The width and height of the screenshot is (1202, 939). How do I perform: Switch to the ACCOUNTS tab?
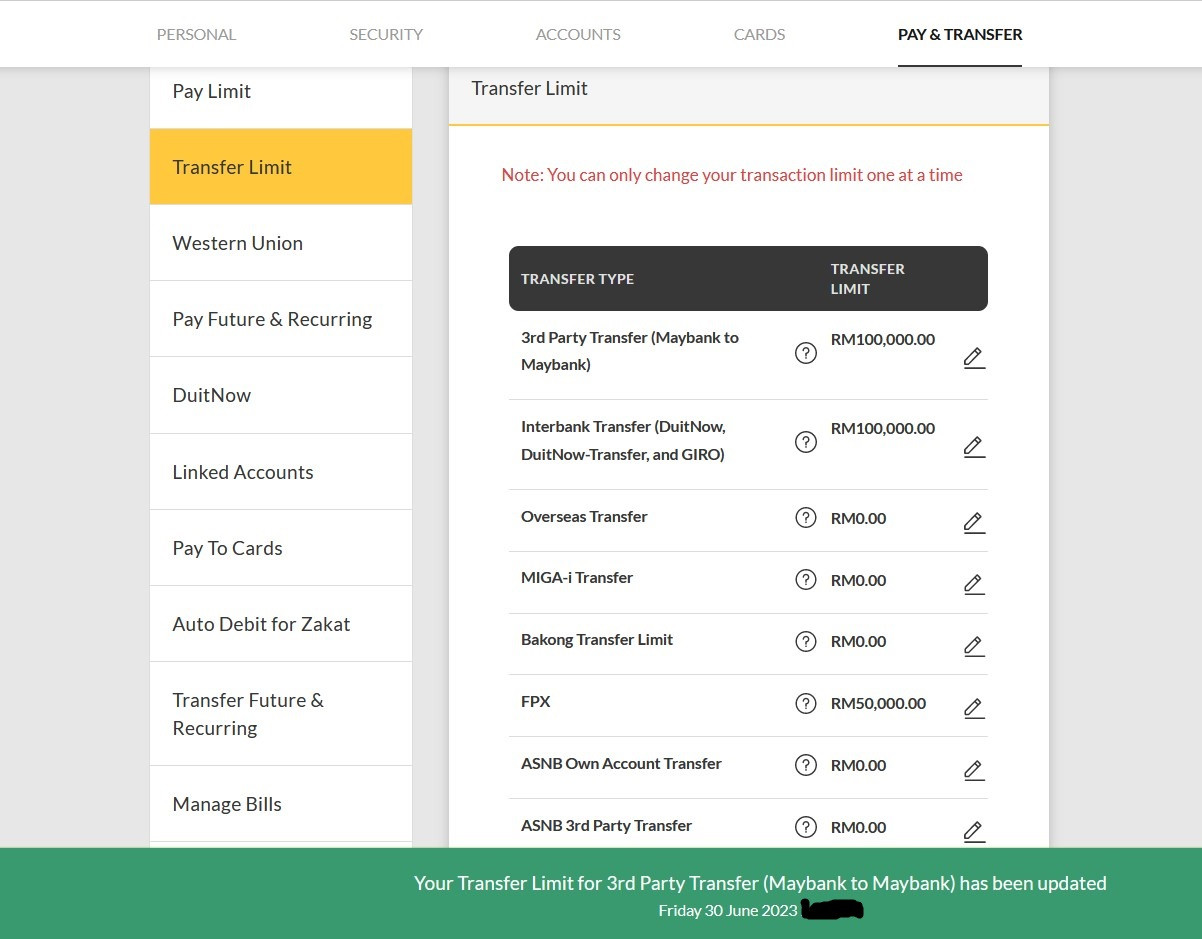578,34
